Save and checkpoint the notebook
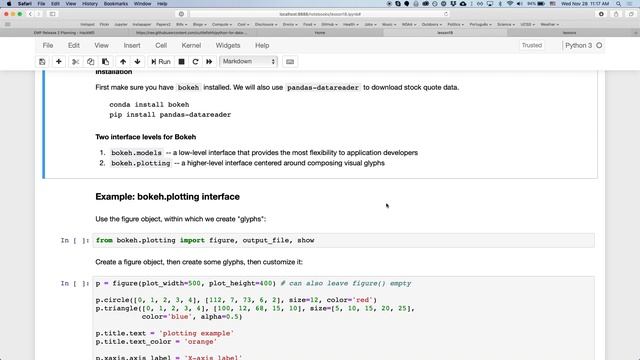640x360 pixels. coord(42,62)
